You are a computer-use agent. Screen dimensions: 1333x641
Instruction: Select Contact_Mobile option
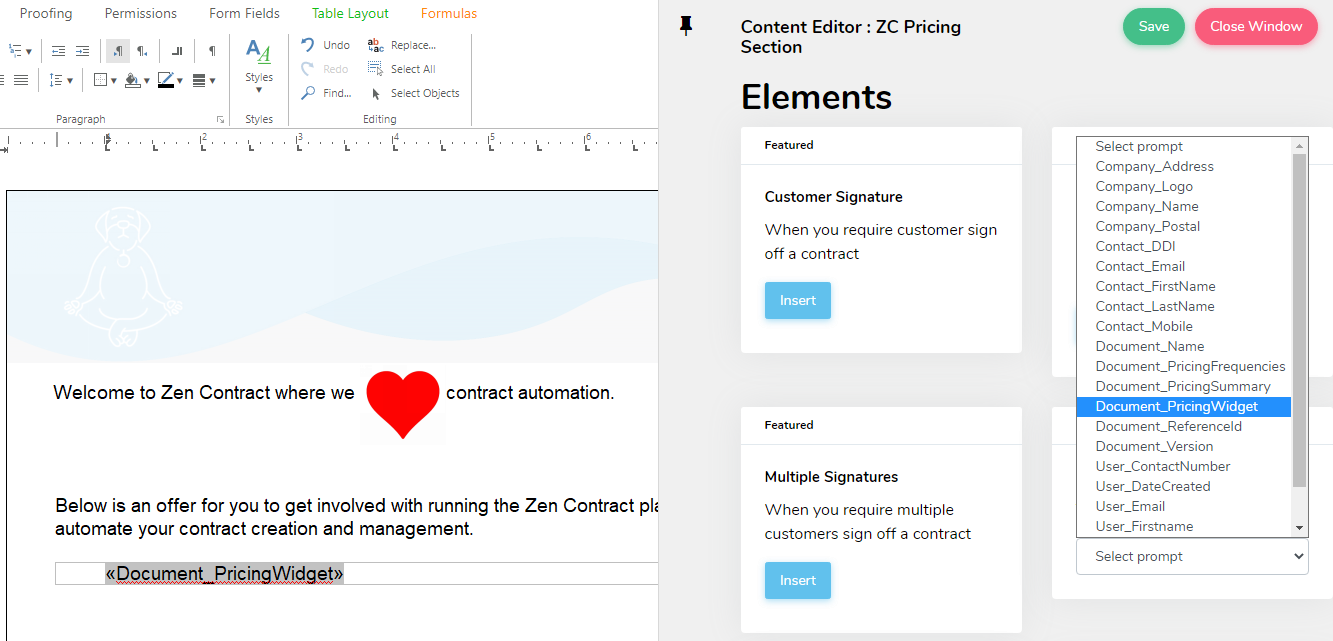(x=1184, y=326)
